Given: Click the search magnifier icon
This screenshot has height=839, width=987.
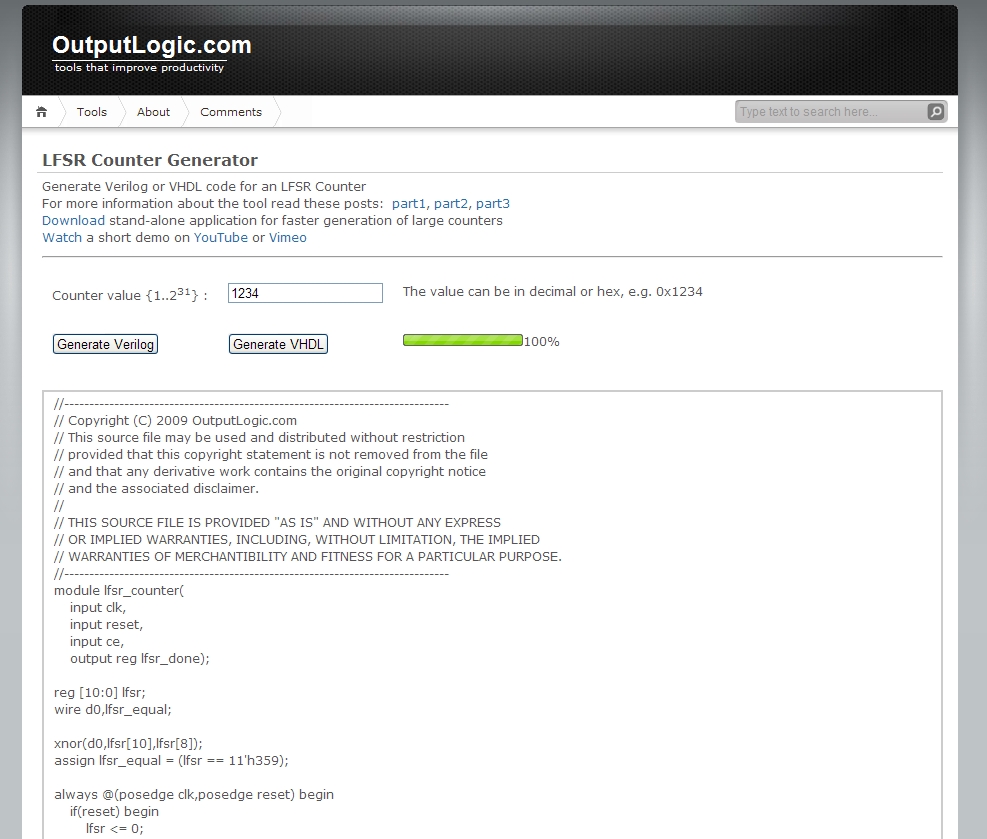Looking at the screenshot, I should tap(935, 112).
